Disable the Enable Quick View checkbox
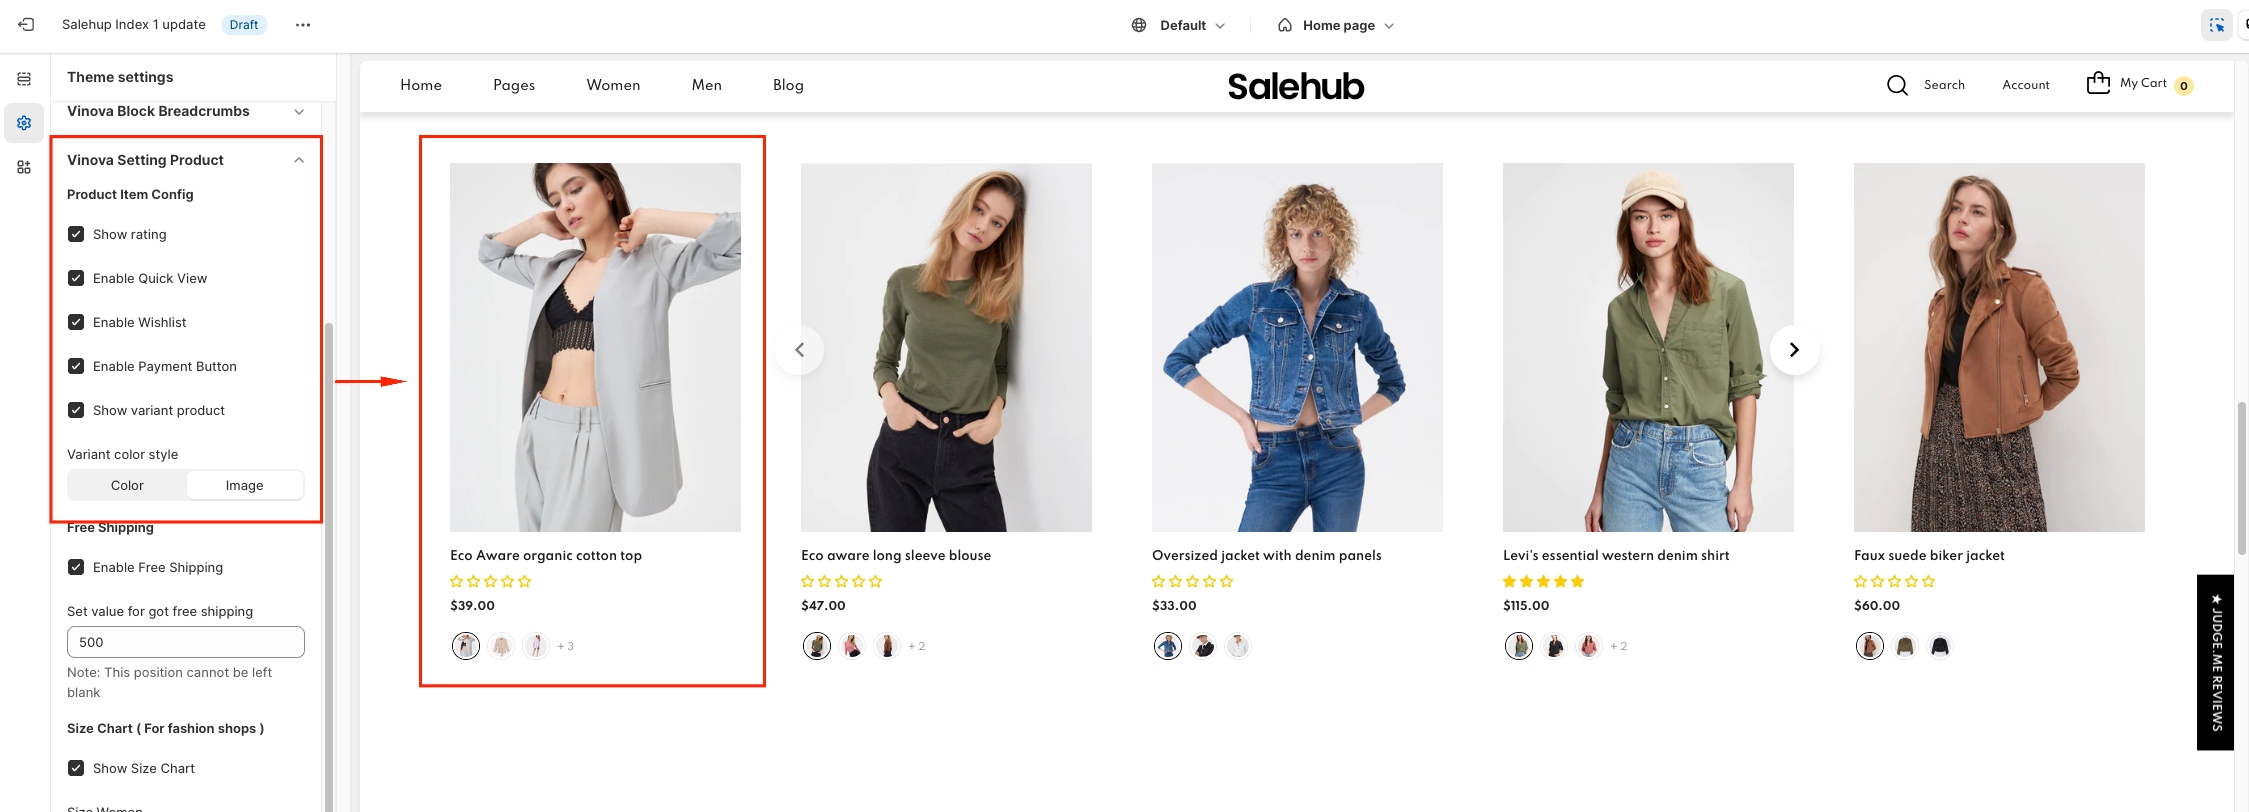This screenshot has width=2249, height=812. 76,278
